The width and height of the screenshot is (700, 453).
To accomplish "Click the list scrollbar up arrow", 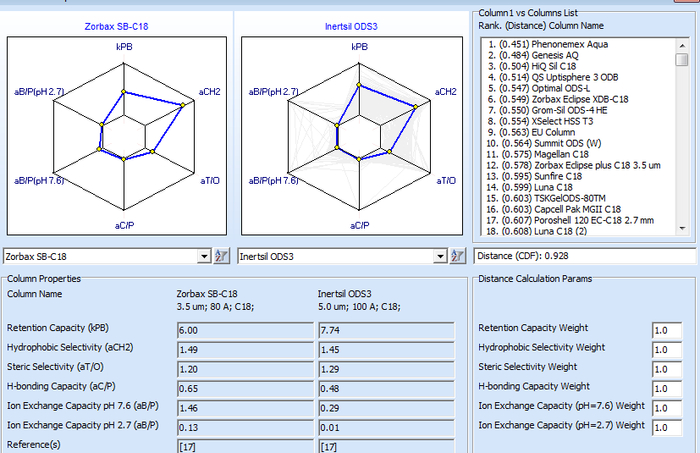I will 682,46.
